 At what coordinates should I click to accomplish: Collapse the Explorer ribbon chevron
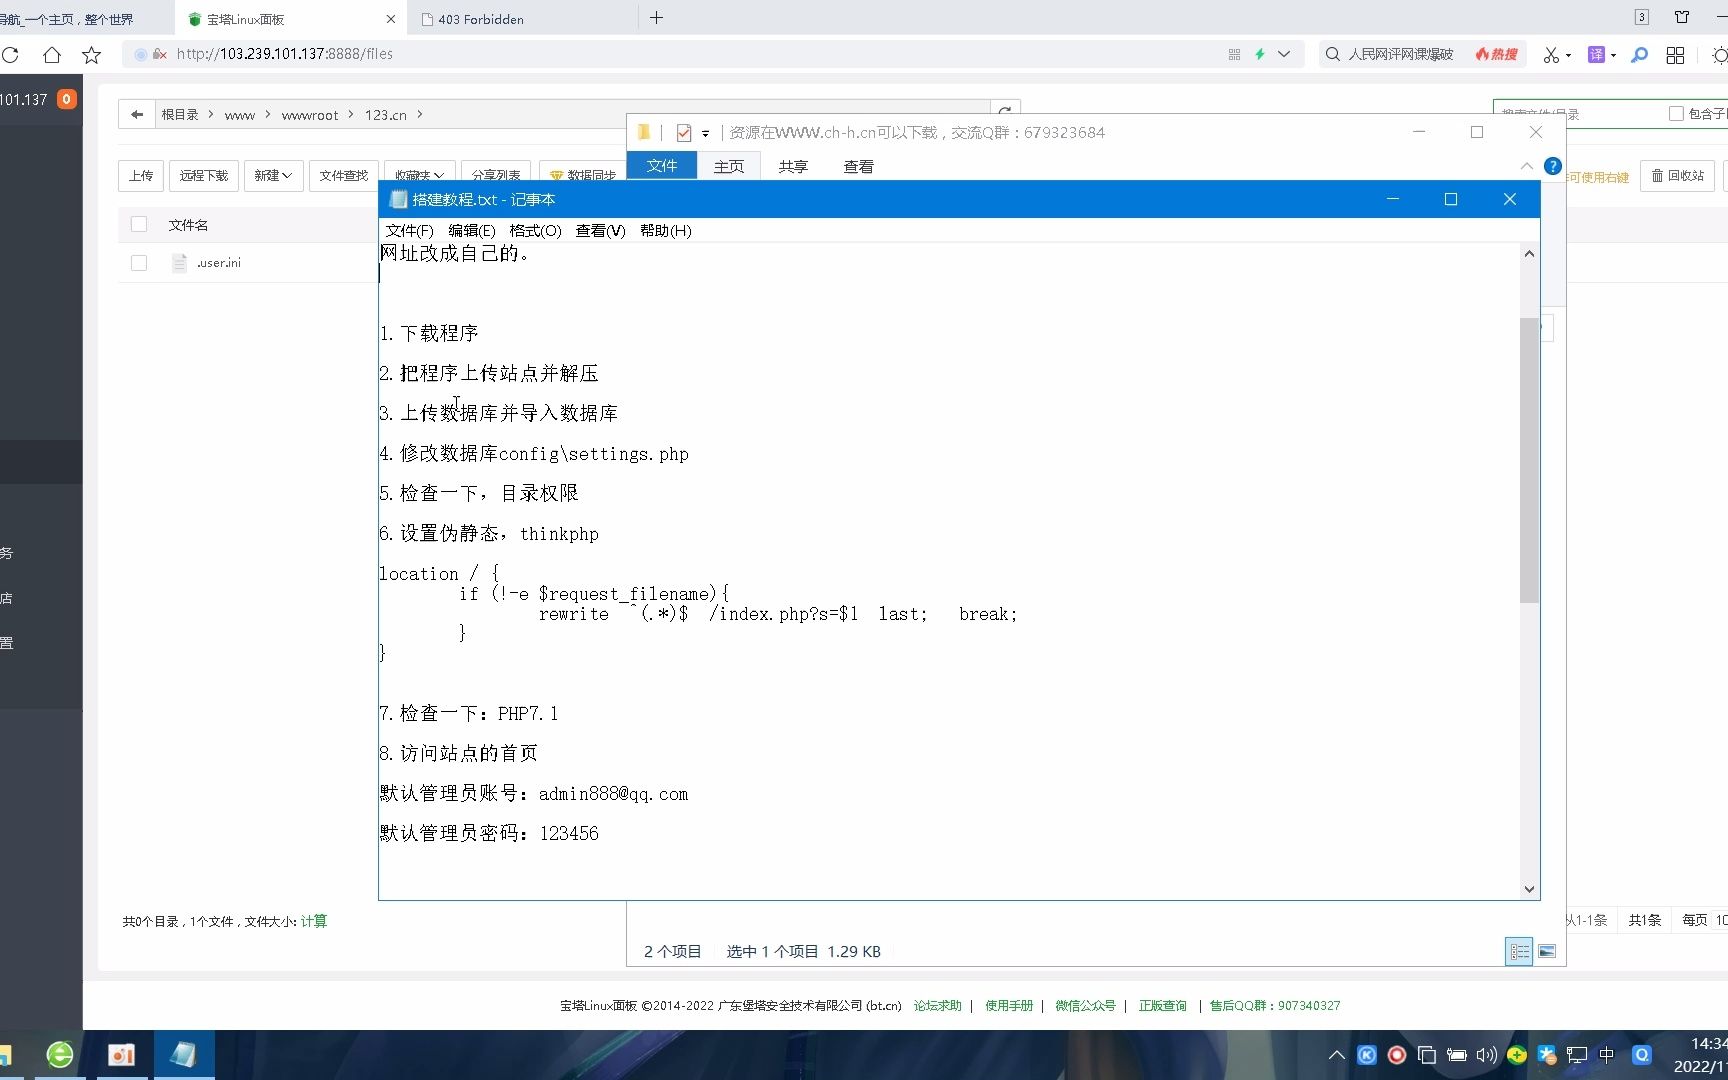(x=1526, y=166)
